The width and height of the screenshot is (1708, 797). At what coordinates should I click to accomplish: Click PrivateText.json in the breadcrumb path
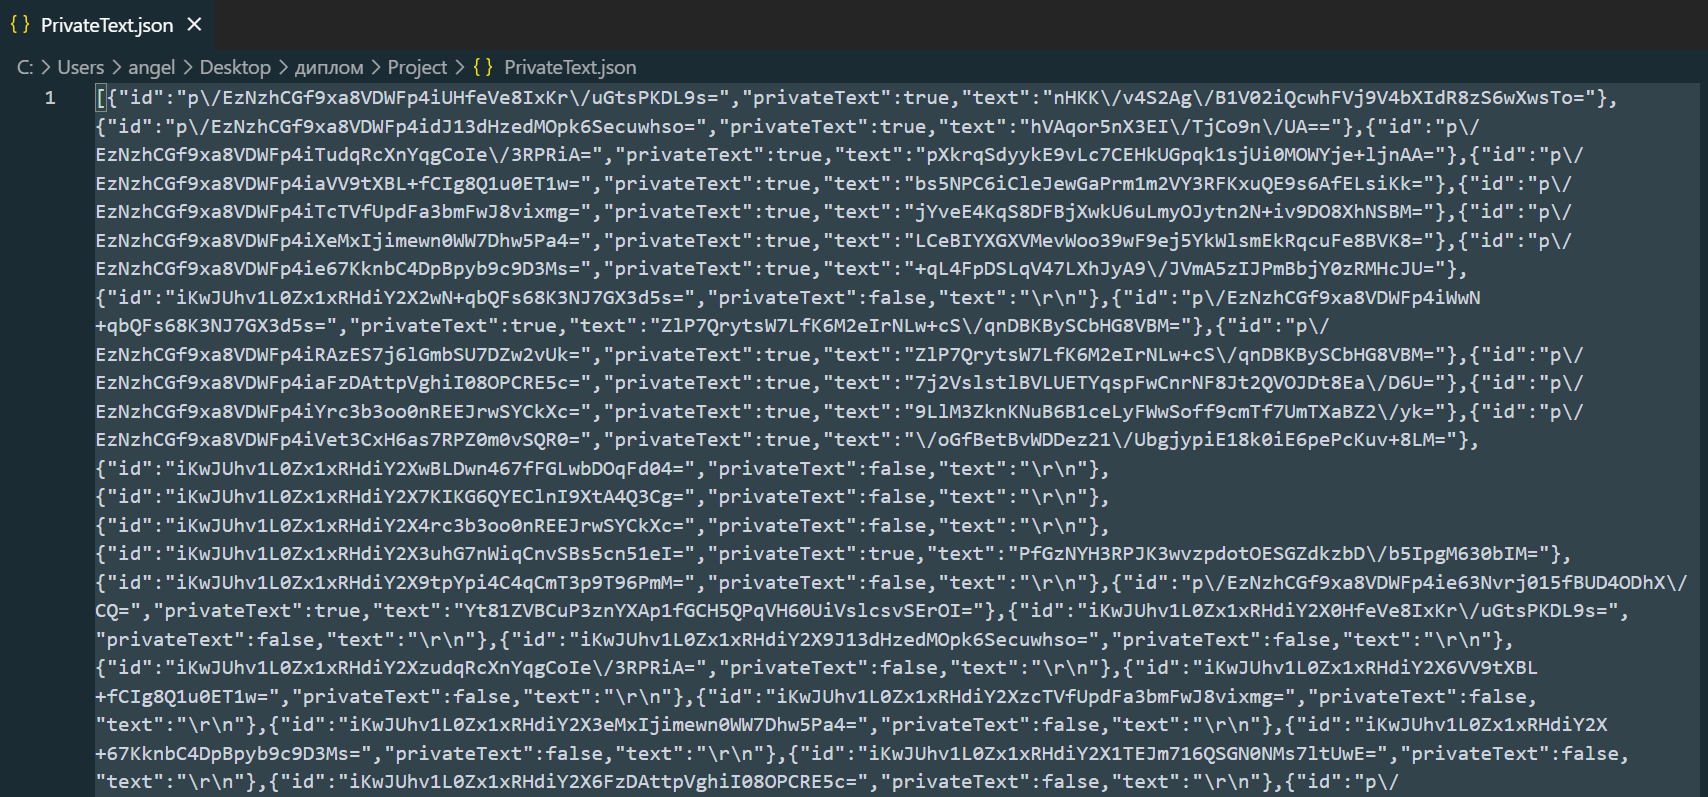pyautogui.click(x=570, y=67)
